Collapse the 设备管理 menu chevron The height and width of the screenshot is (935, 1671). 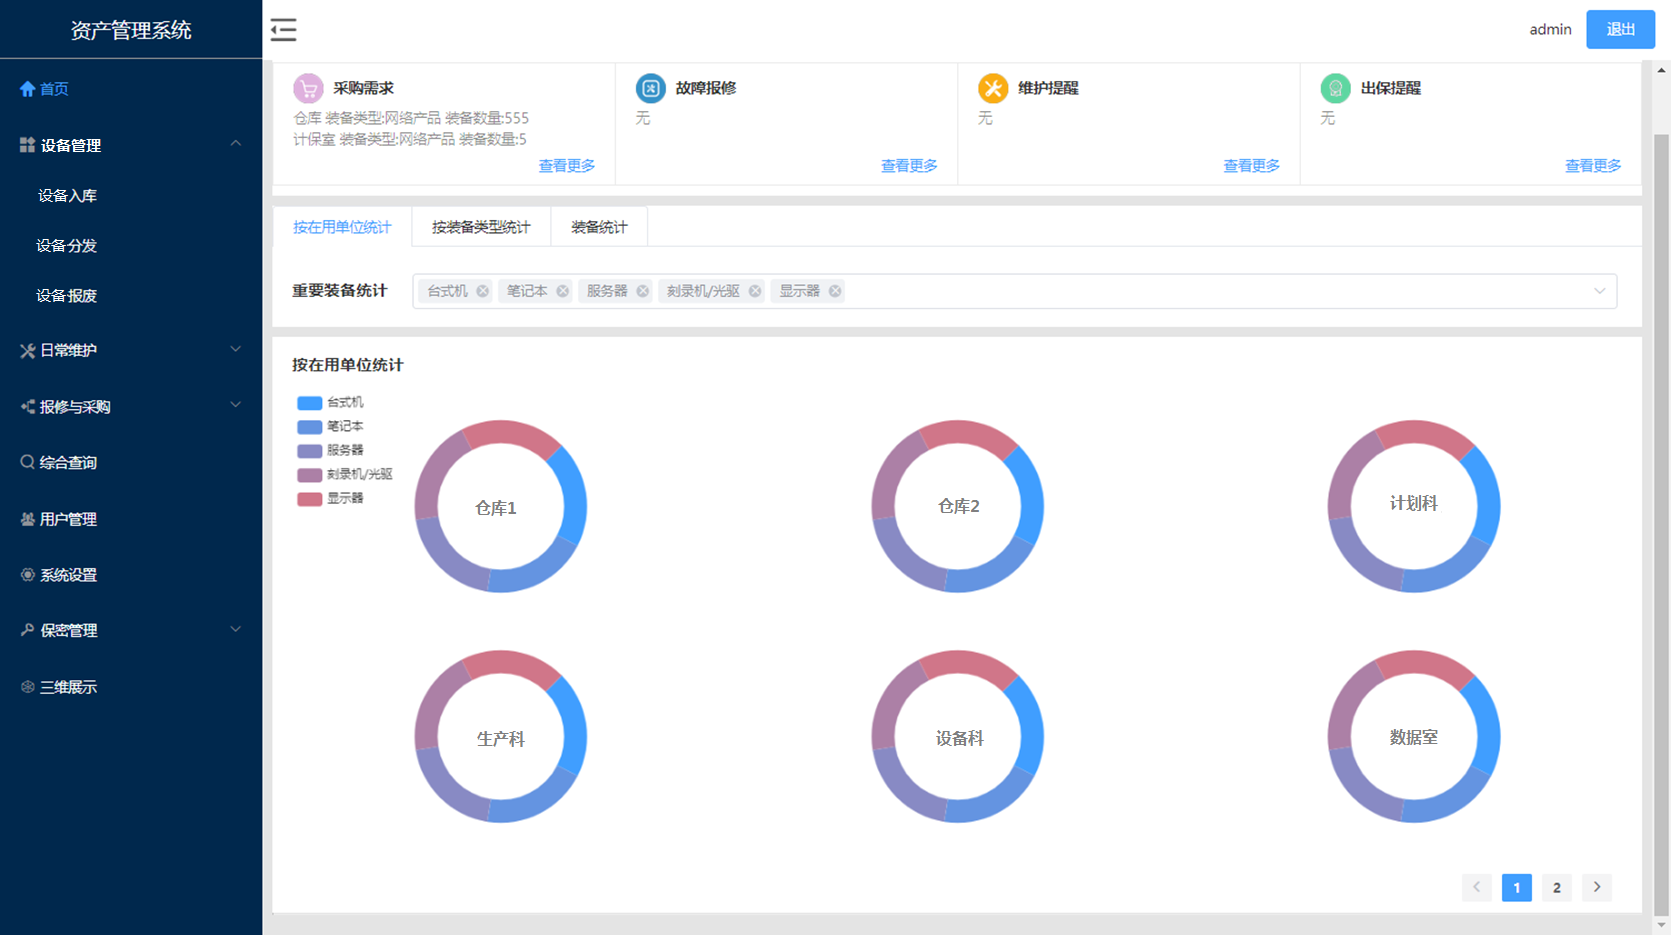click(x=236, y=144)
